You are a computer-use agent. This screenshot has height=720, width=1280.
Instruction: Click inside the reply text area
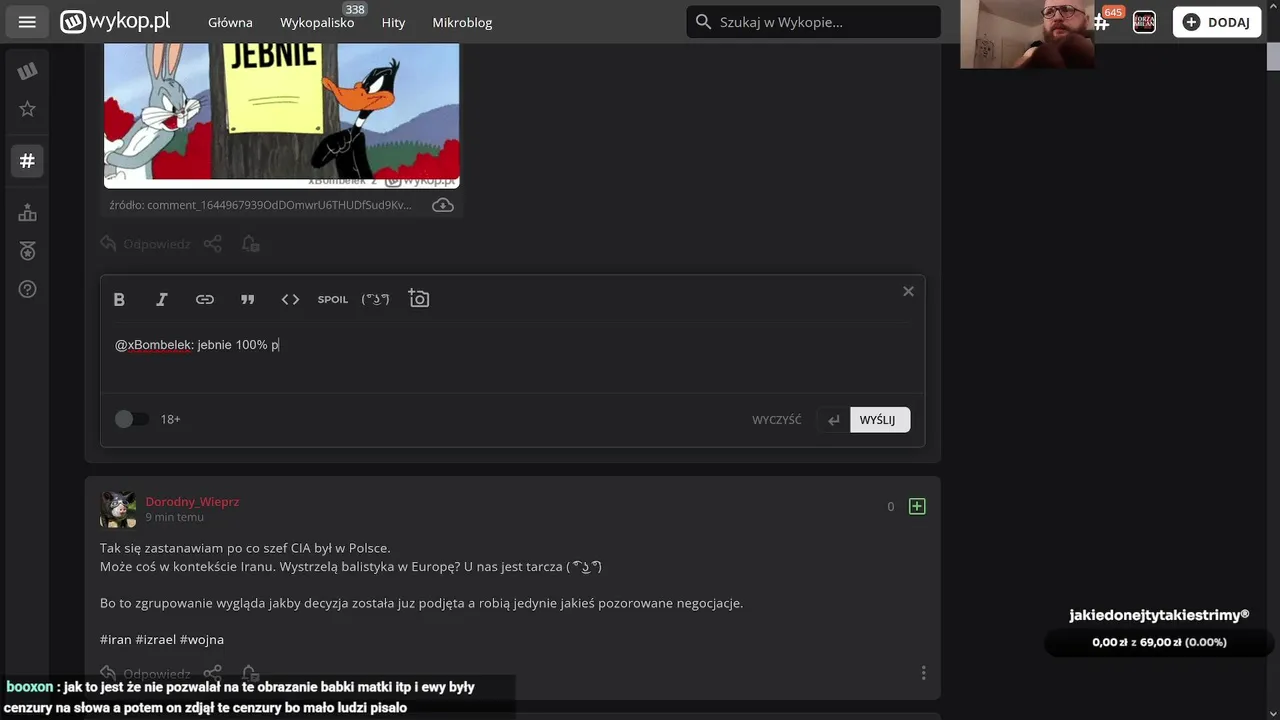coord(512,357)
